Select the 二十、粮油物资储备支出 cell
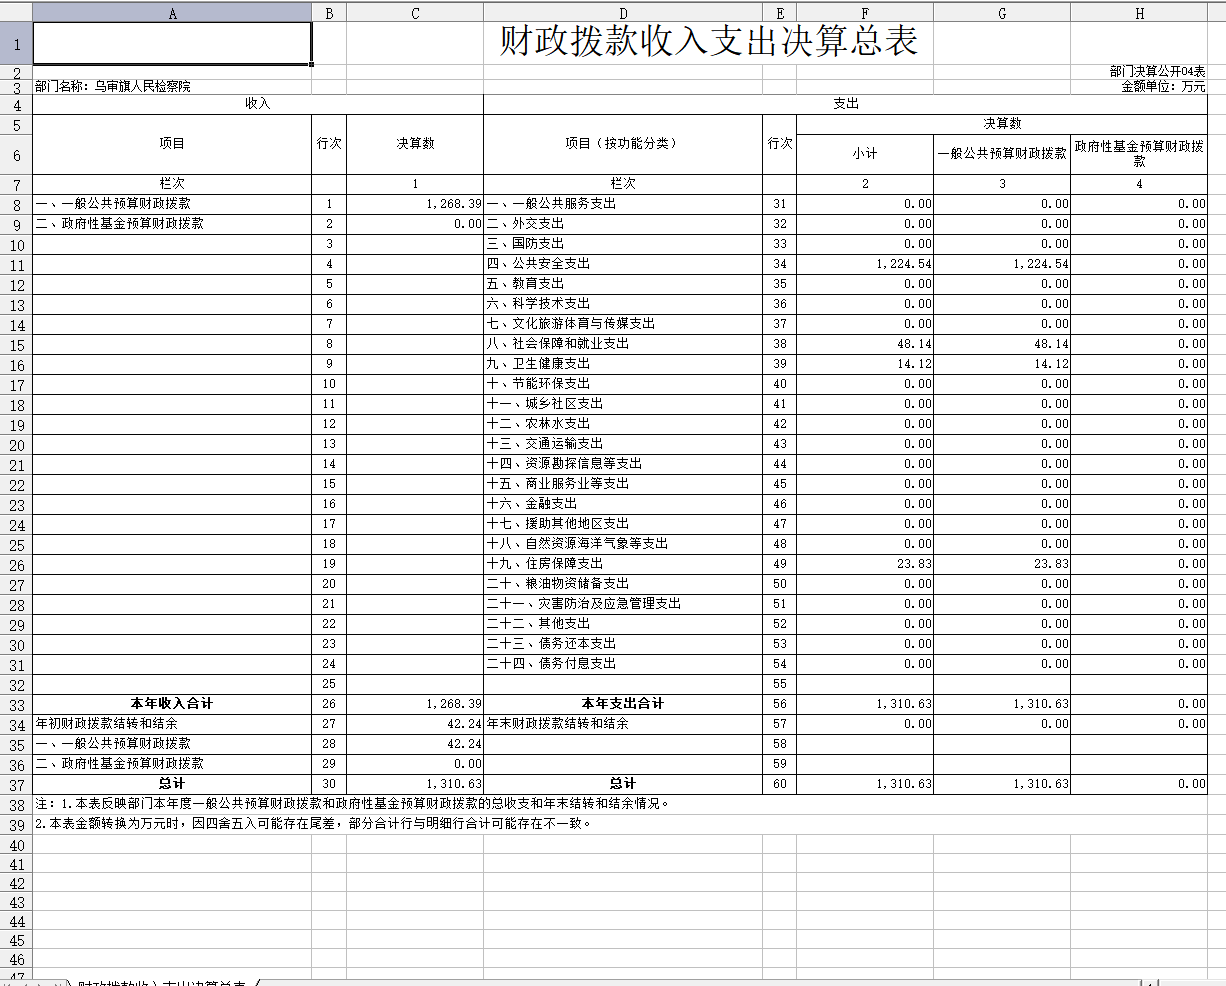This screenshot has height=986, width=1226. point(623,584)
